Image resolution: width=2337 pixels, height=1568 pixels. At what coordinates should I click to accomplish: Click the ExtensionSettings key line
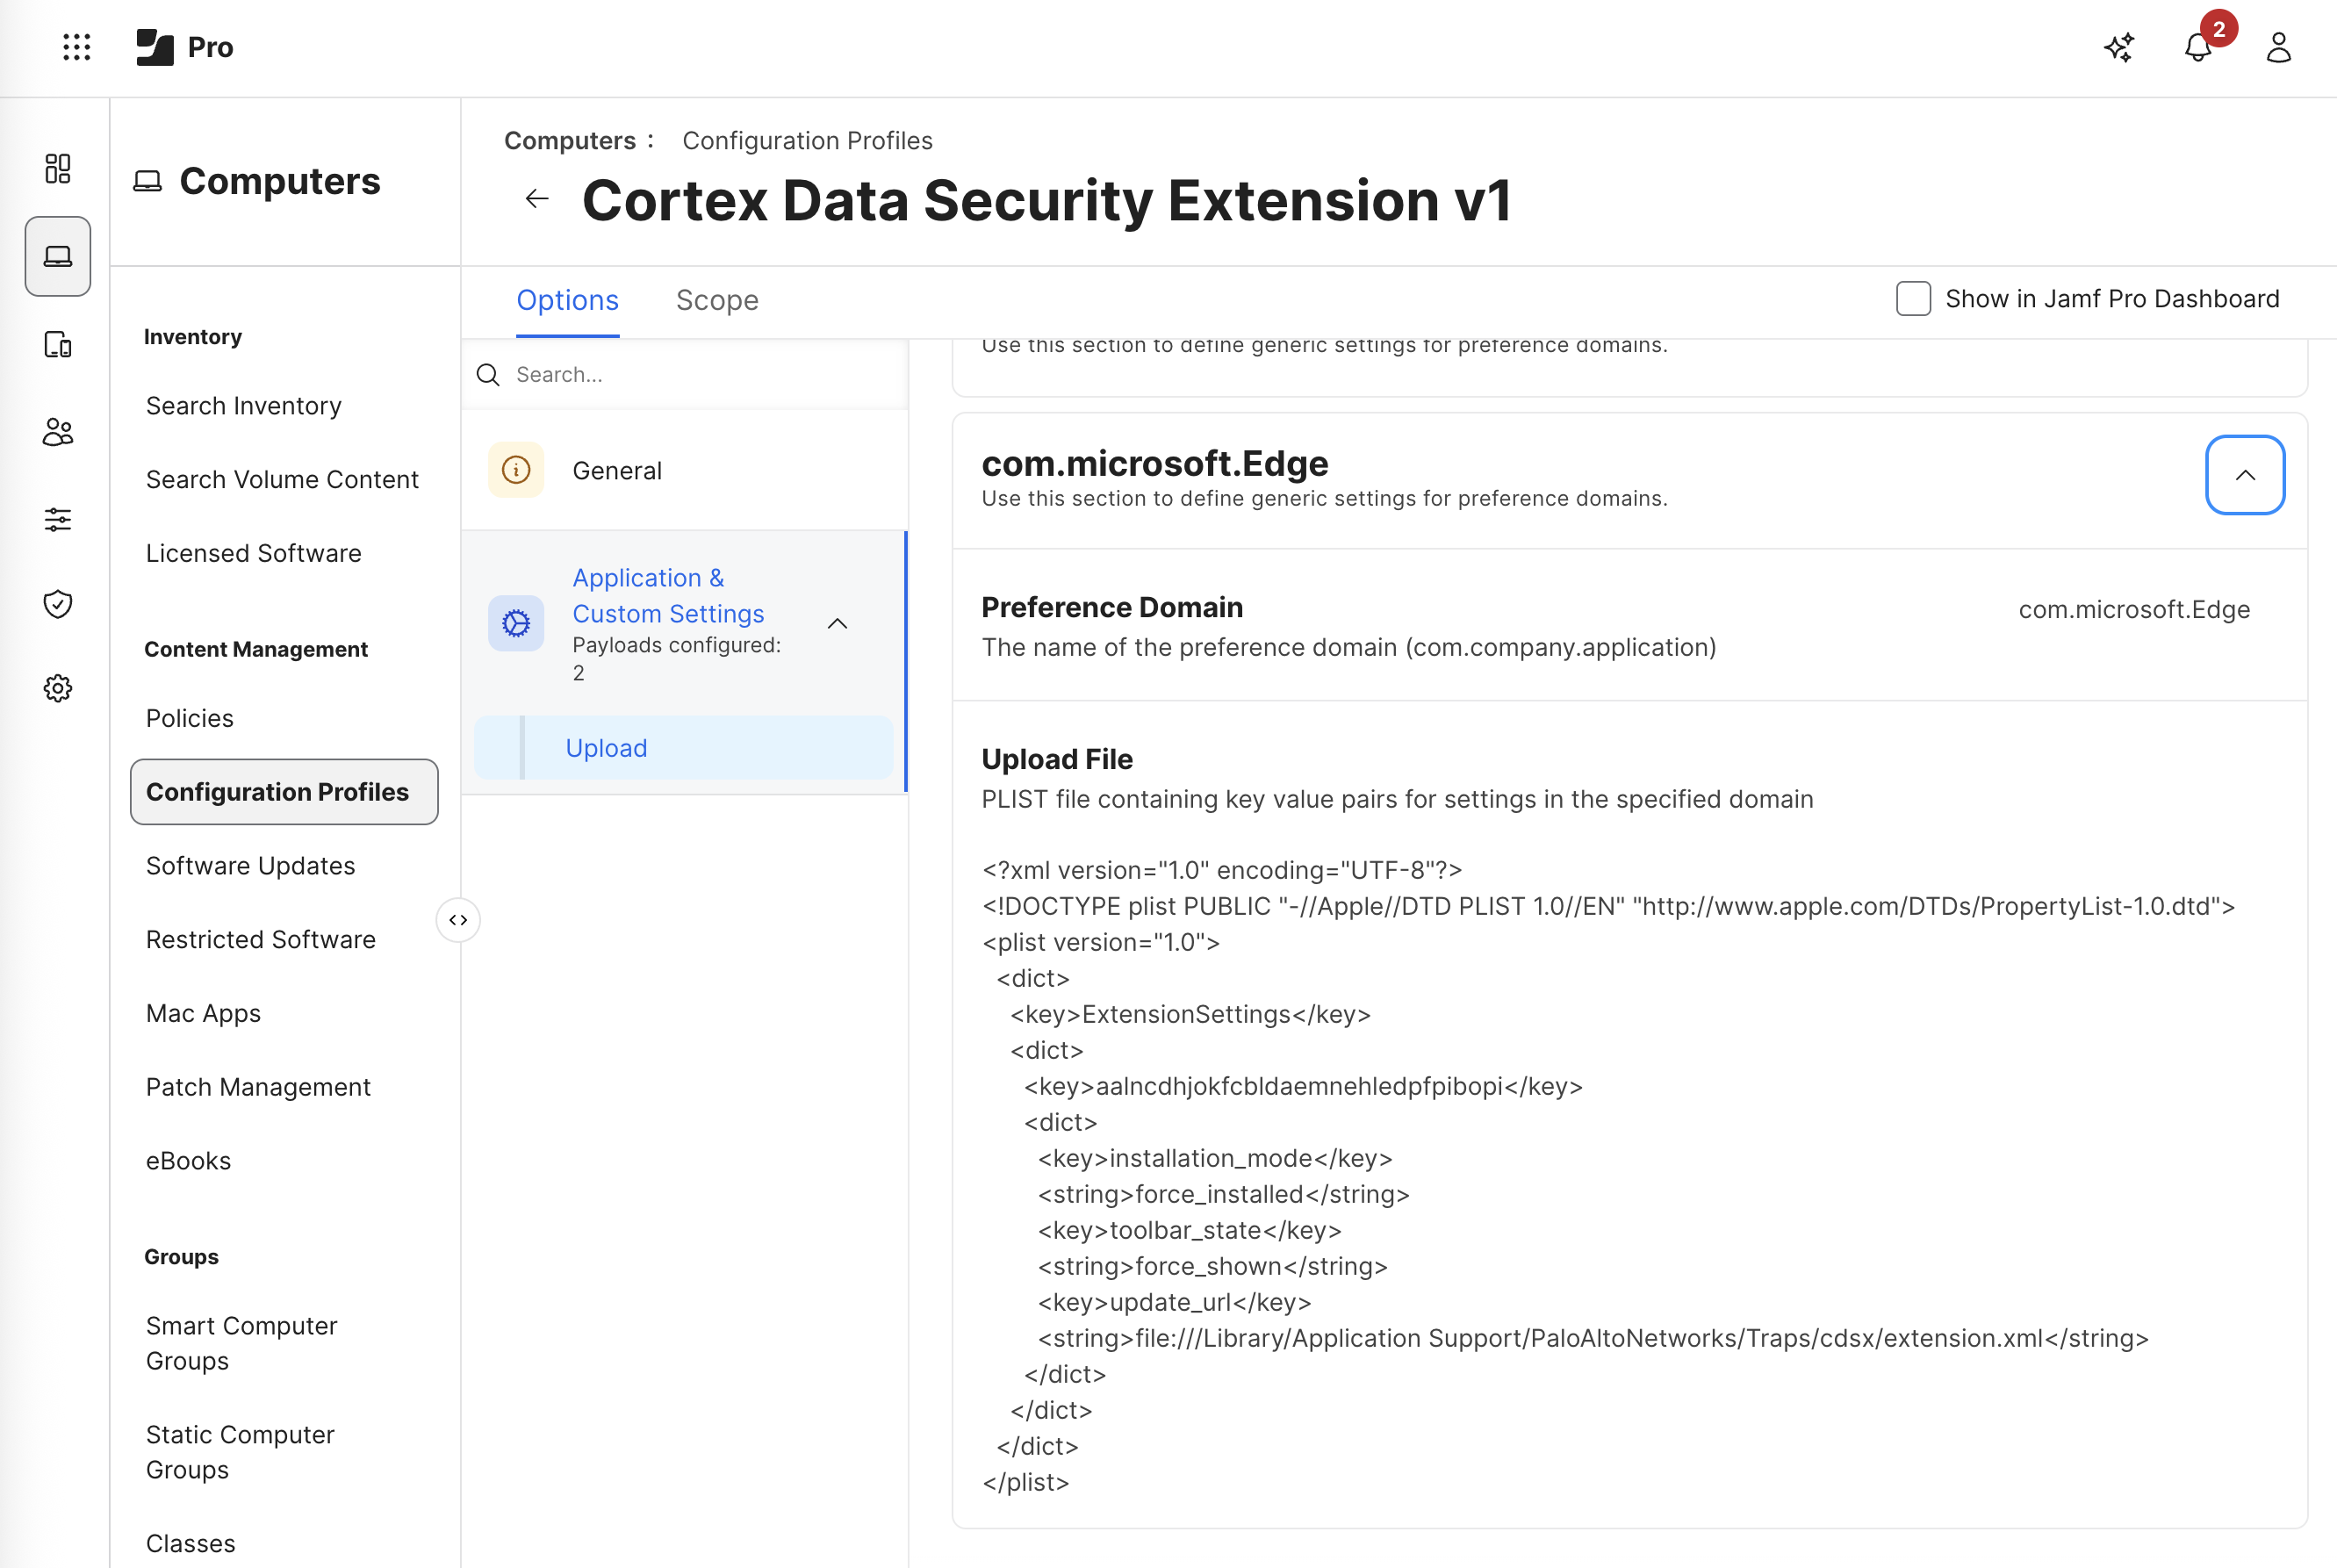(x=1190, y=1015)
